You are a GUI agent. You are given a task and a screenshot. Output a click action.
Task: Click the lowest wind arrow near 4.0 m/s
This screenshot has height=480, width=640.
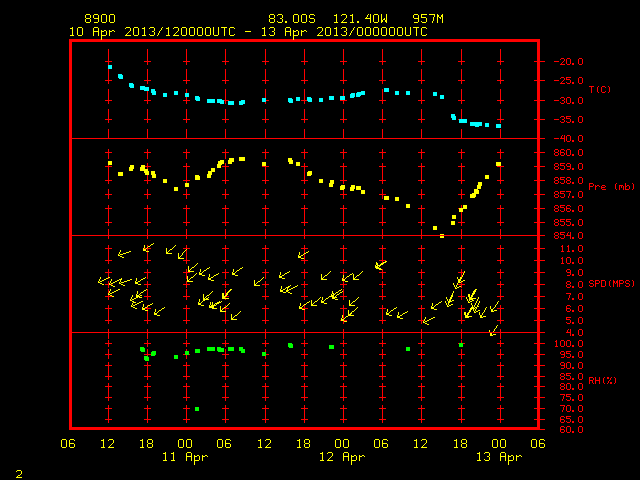click(493, 331)
